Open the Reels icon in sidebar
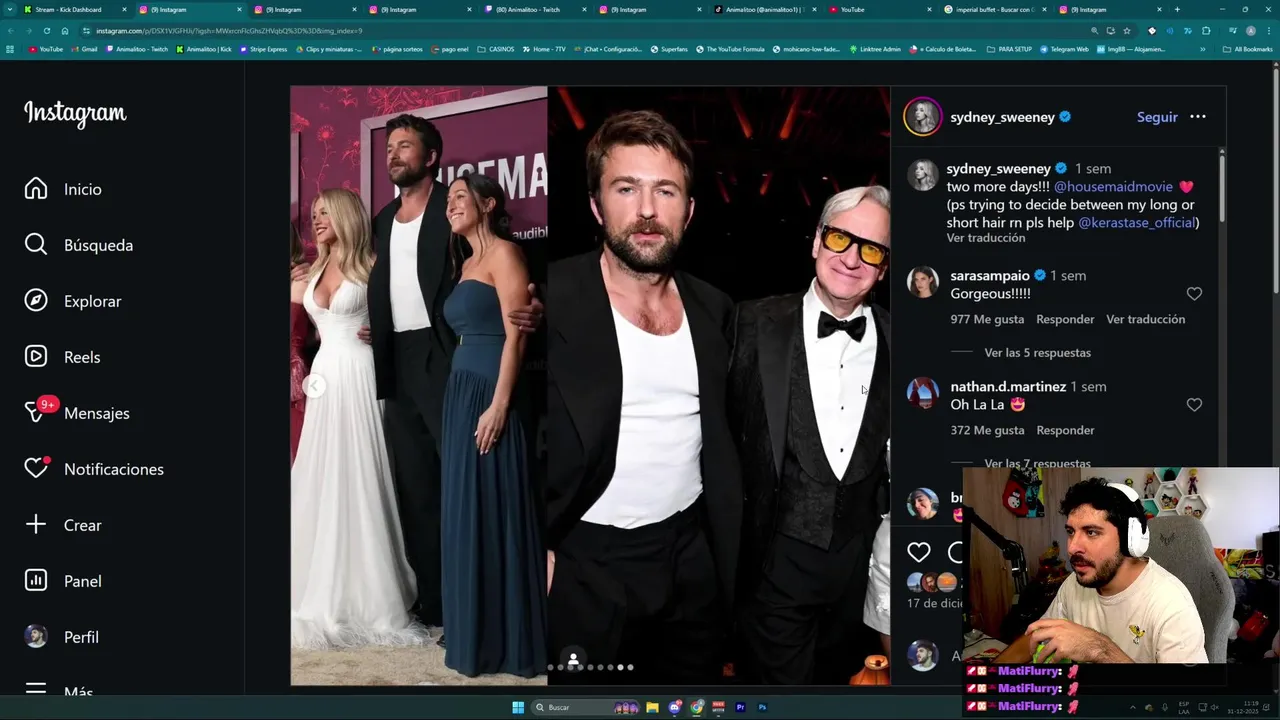This screenshot has height=720, width=1280. pos(36,357)
